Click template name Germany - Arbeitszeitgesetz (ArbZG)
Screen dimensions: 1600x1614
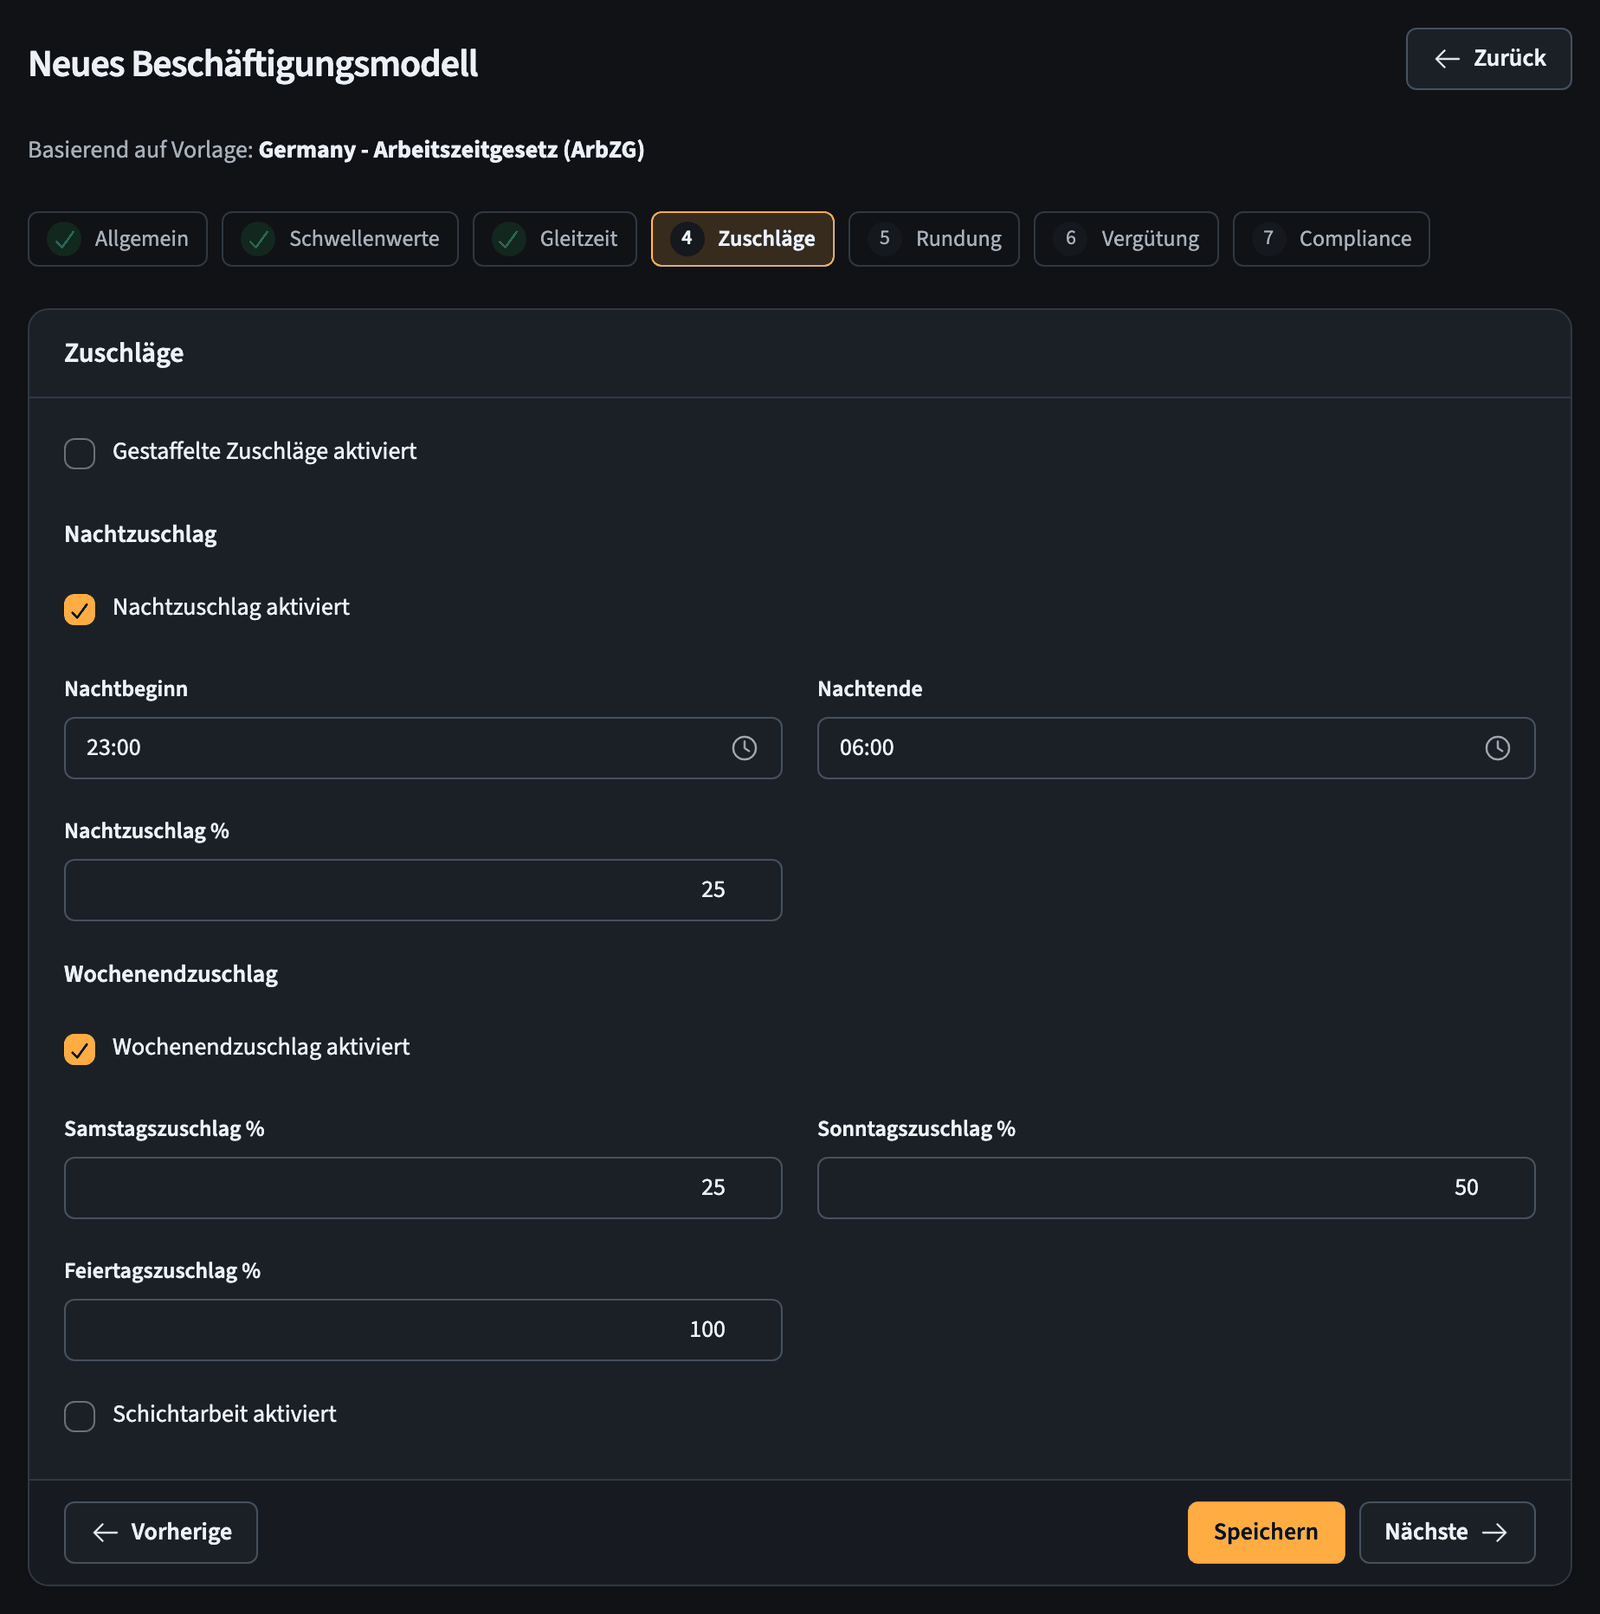[451, 150]
